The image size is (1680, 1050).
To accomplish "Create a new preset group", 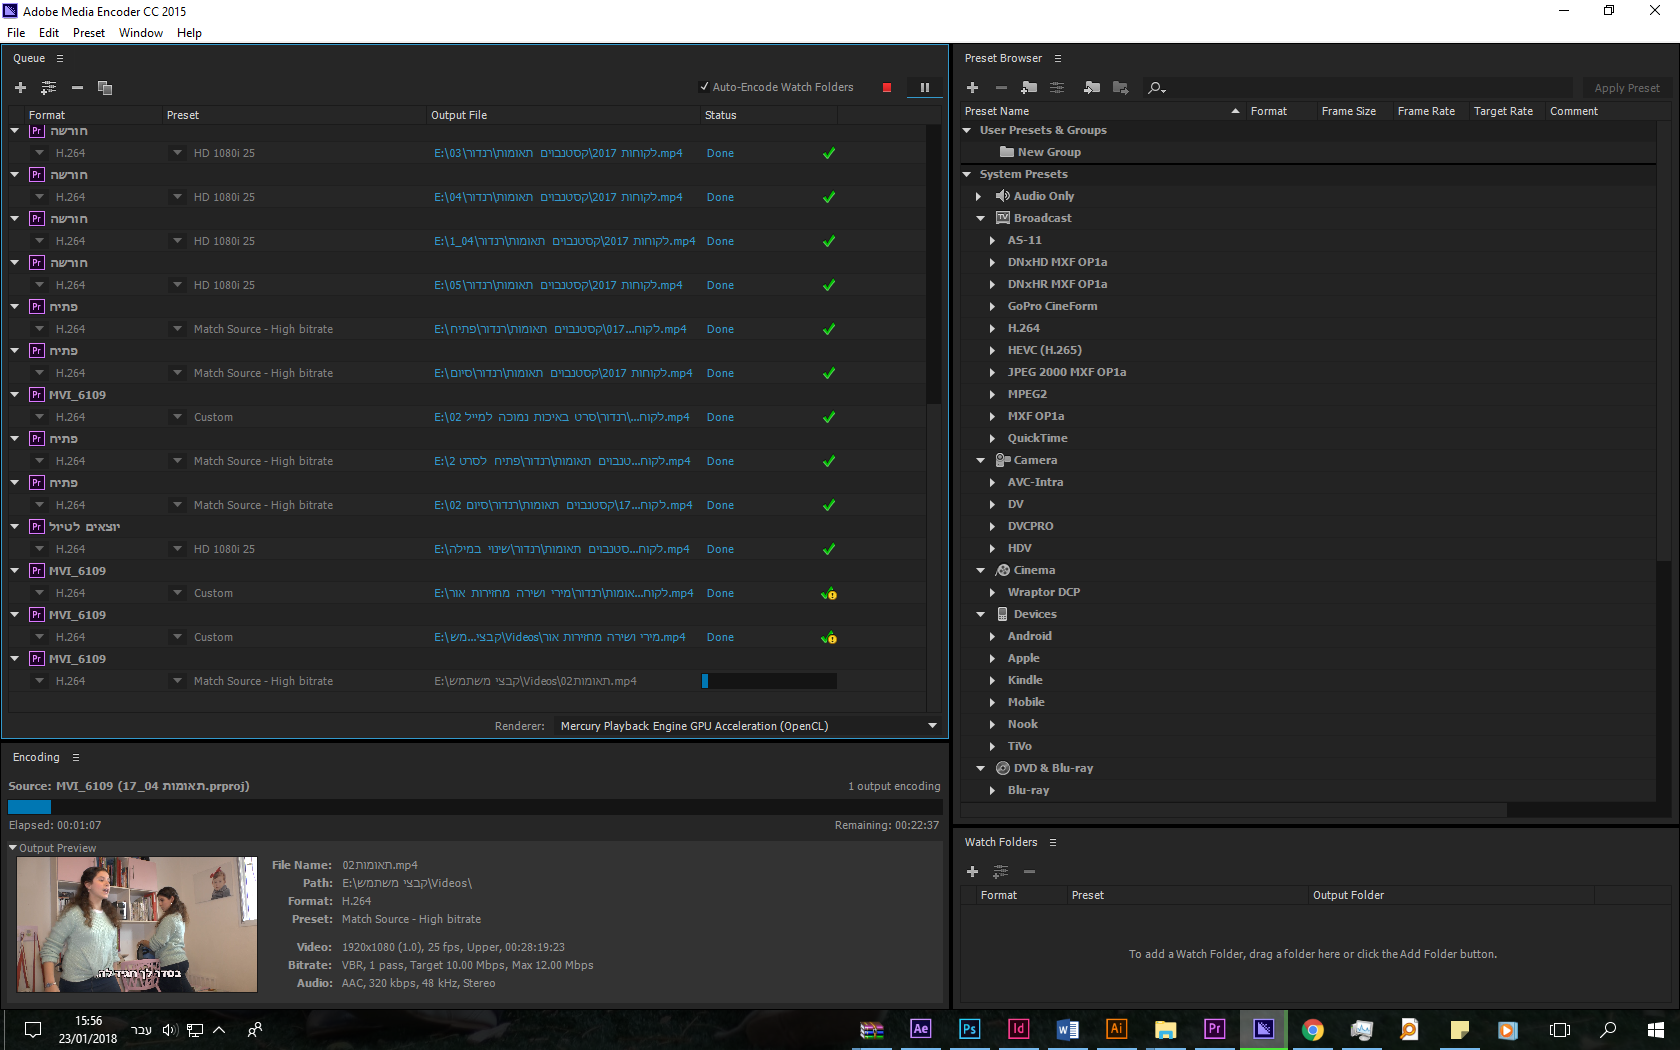I will click(1029, 88).
